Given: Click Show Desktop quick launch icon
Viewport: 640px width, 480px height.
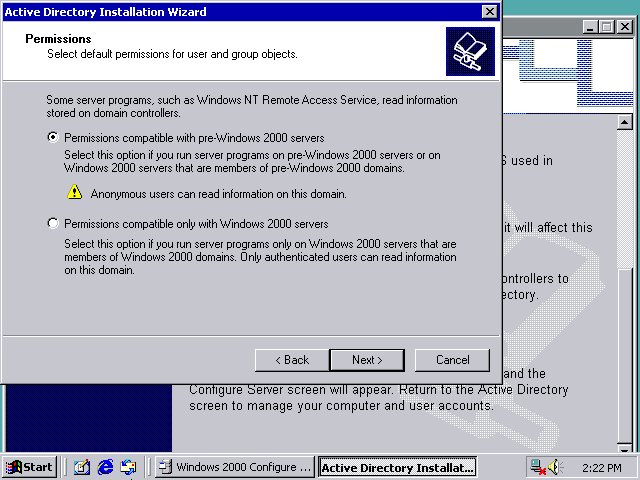Looking at the screenshot, I should [x=82, y=467].
